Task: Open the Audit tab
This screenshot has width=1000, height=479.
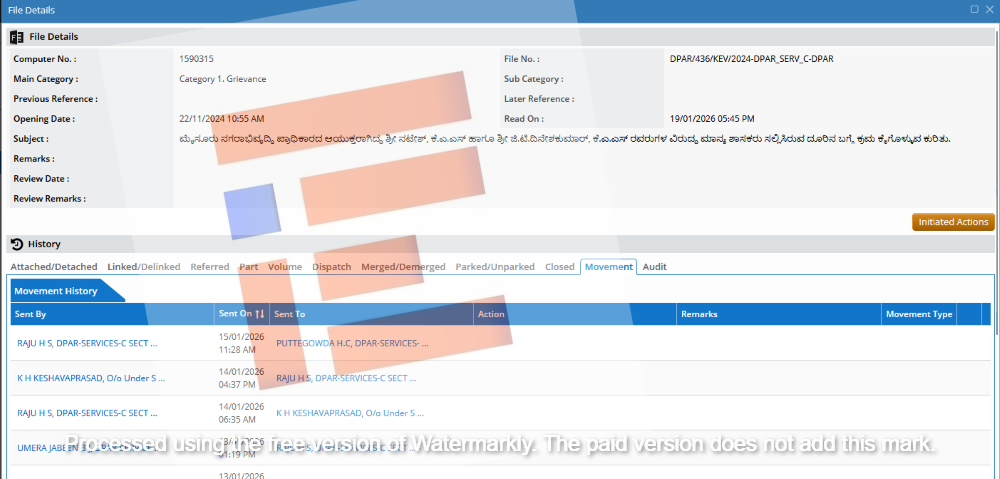Action: click(x=654, y=267)
